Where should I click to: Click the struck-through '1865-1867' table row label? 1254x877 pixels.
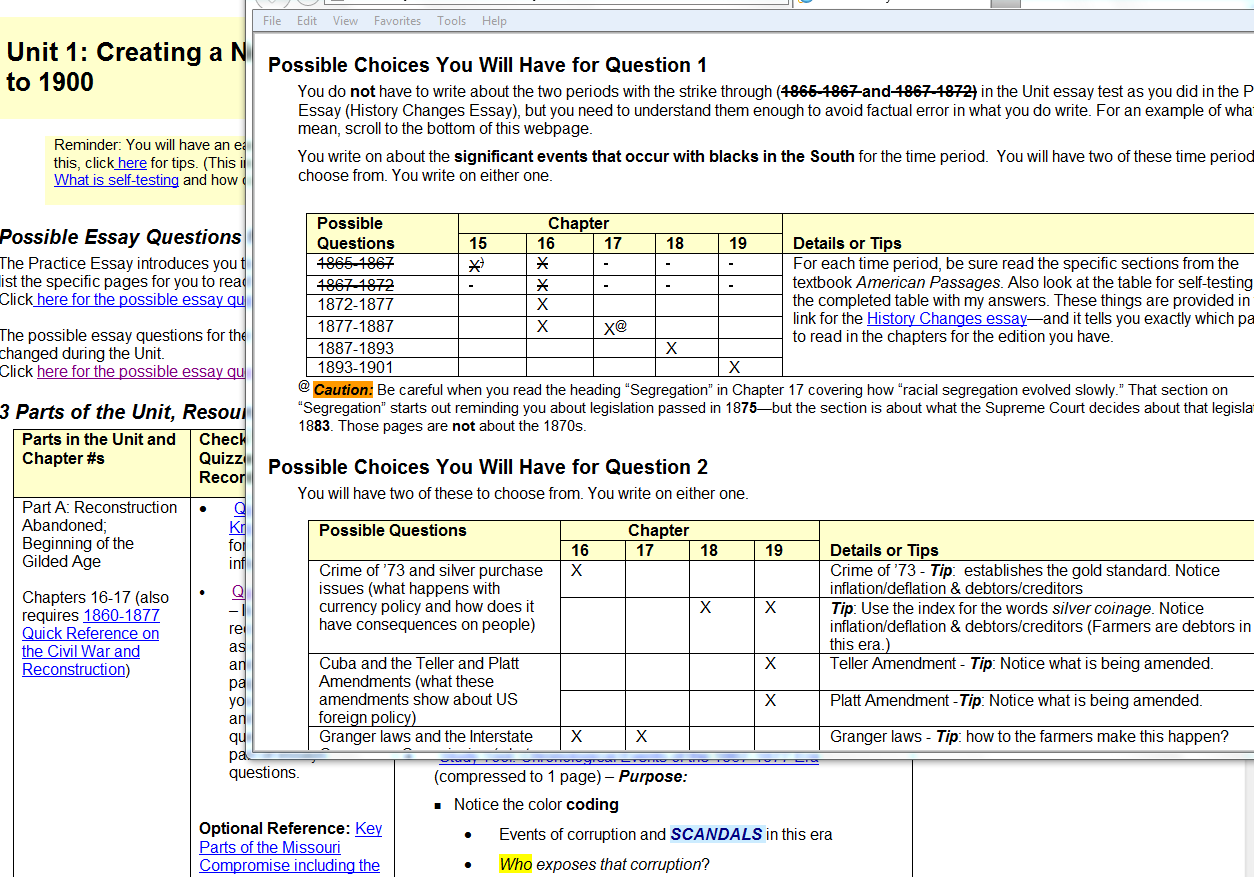pyautogui.click(x=355, y=264)
